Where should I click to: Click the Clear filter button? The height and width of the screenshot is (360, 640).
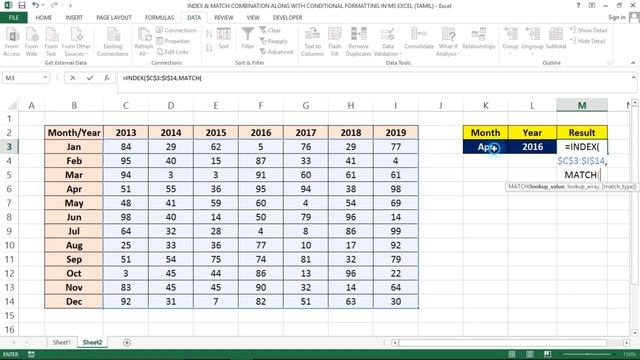(270, 30)
